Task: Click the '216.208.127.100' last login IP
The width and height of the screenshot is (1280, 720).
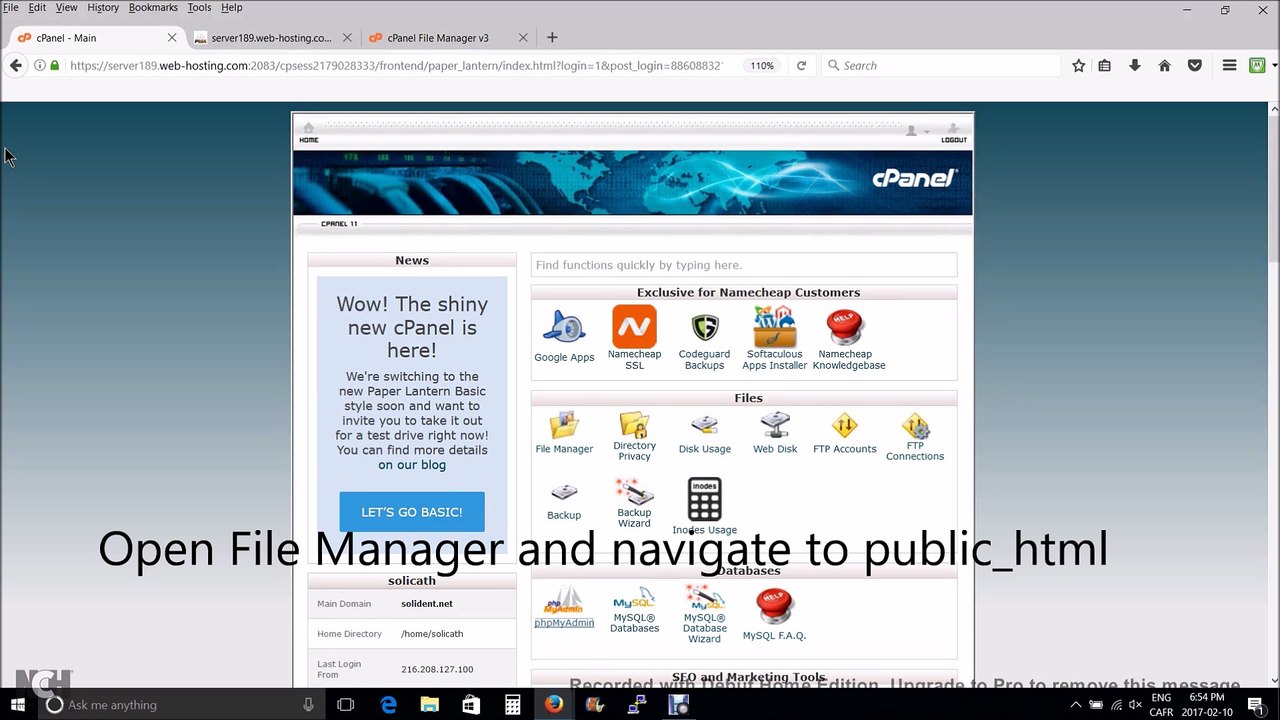Action: [x=437, y=669]
